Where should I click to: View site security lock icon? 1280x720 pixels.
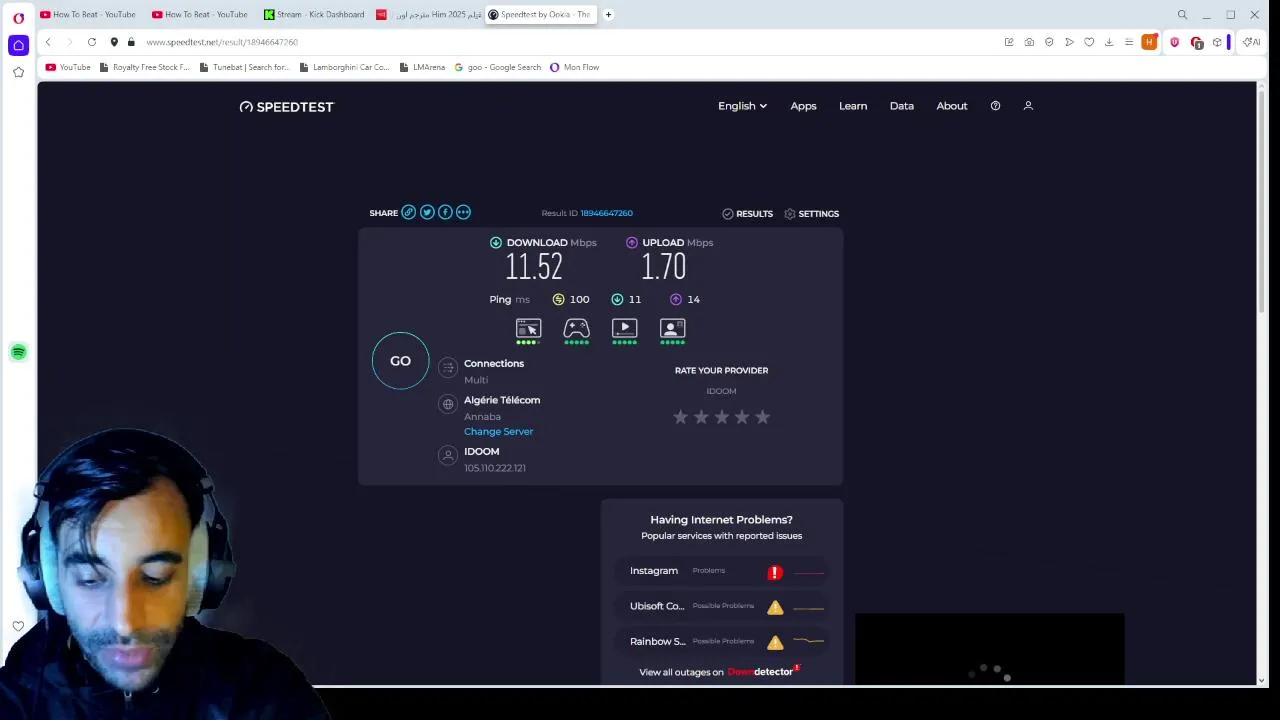[x=130, y=42]
